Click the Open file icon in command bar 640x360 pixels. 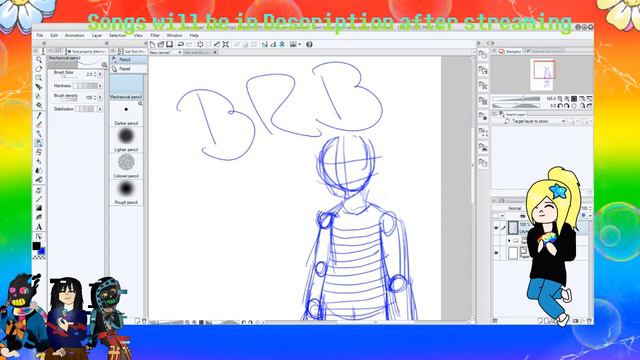[x=161, y=44]
